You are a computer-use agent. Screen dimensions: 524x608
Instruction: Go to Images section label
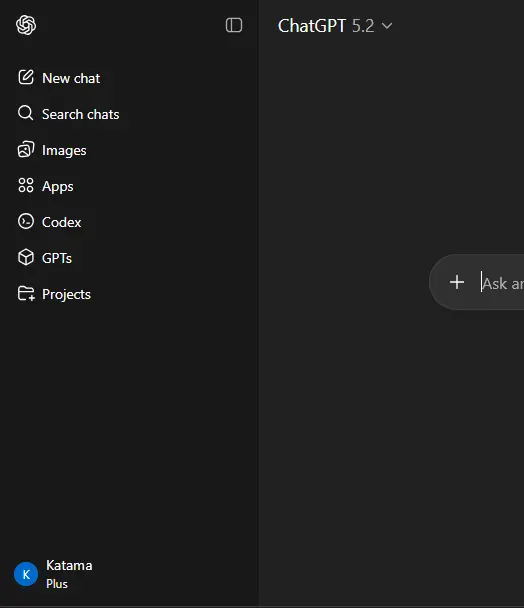pyautogui.click(x=64, y=150)
